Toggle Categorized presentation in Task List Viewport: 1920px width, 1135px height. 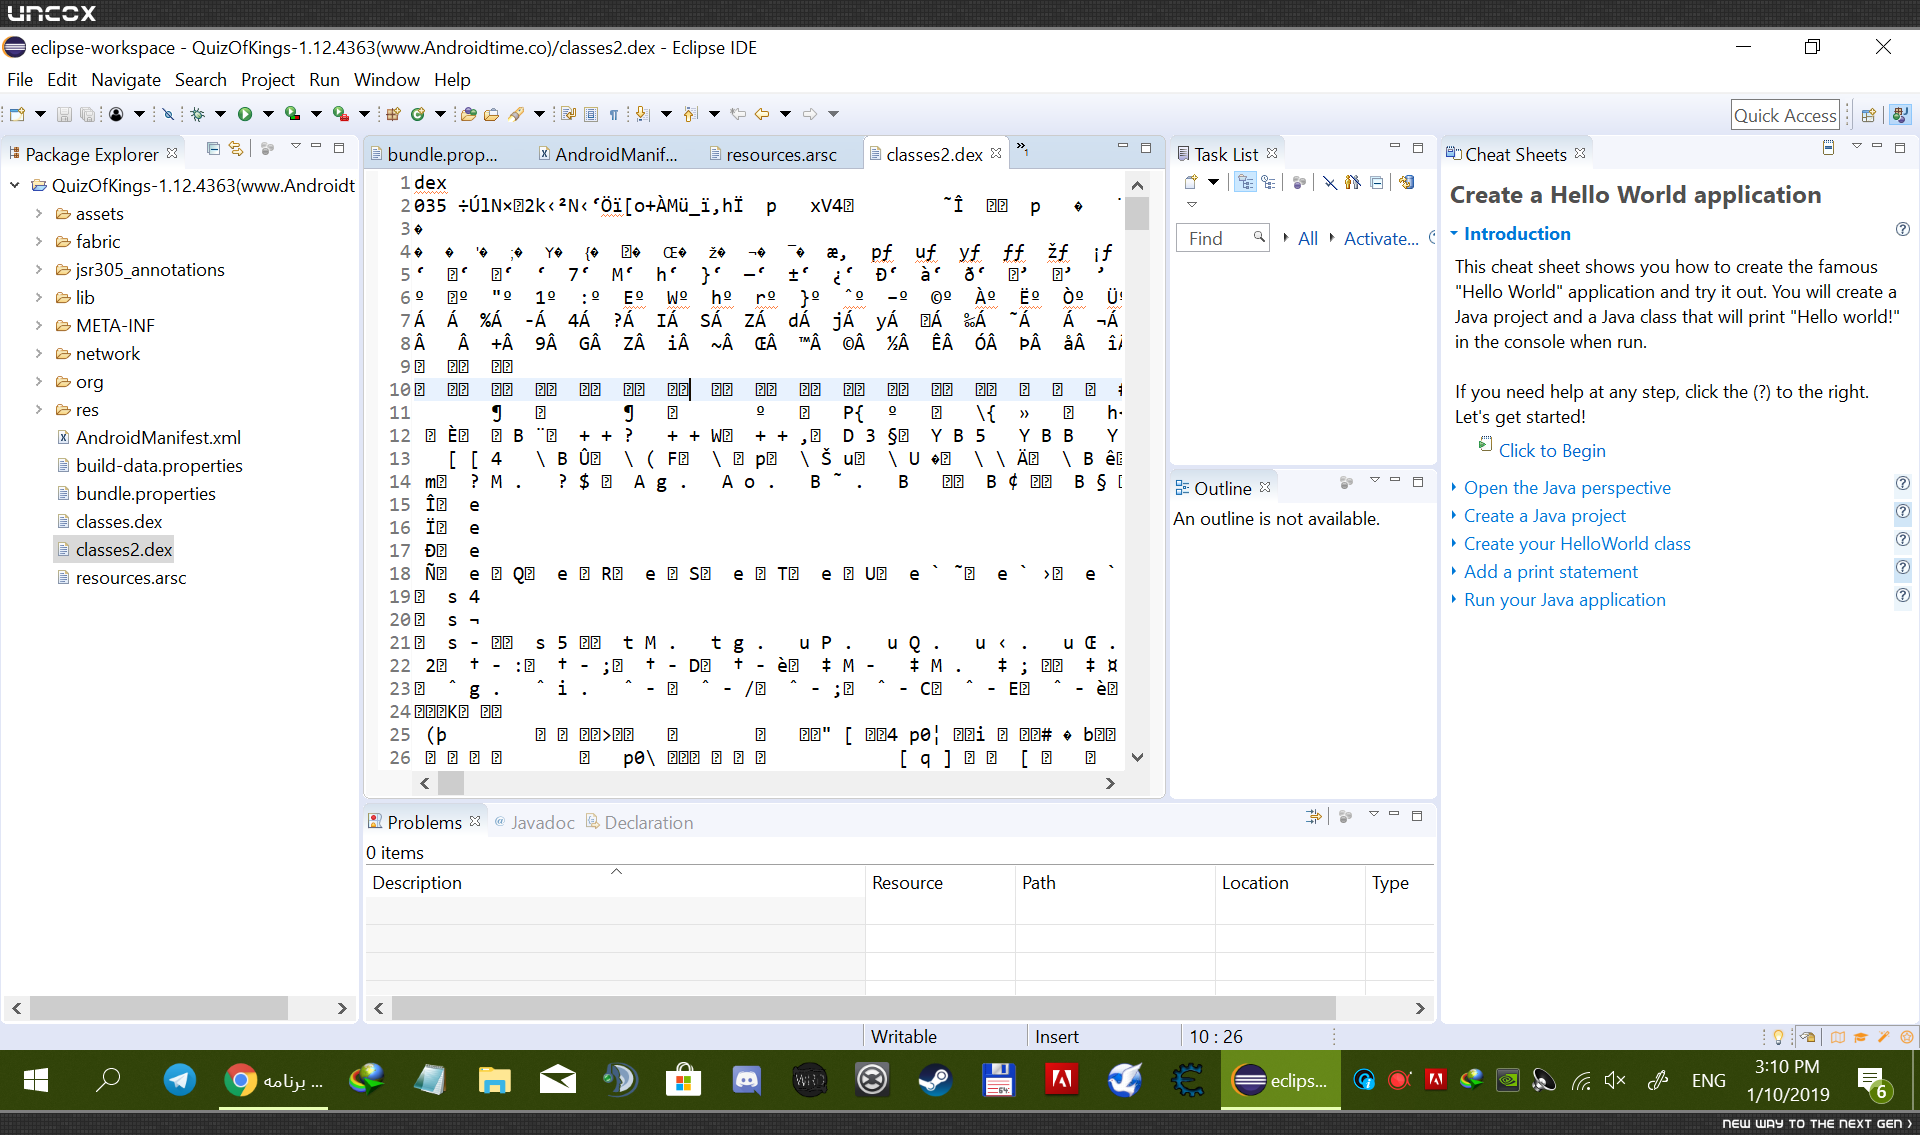coord(1245,182)
